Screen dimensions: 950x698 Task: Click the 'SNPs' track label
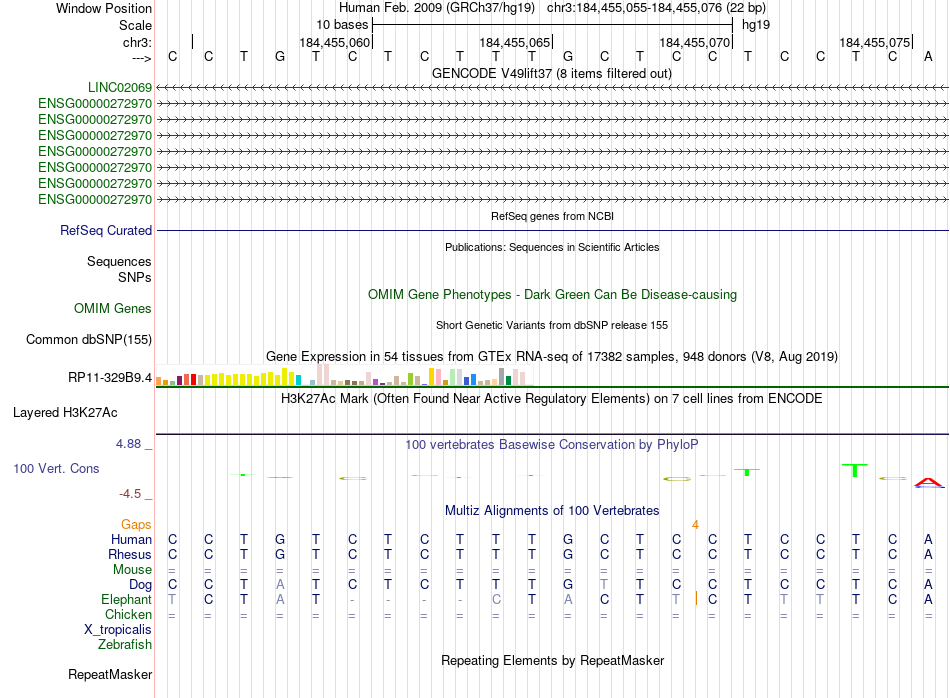click(x=135, y=277)
